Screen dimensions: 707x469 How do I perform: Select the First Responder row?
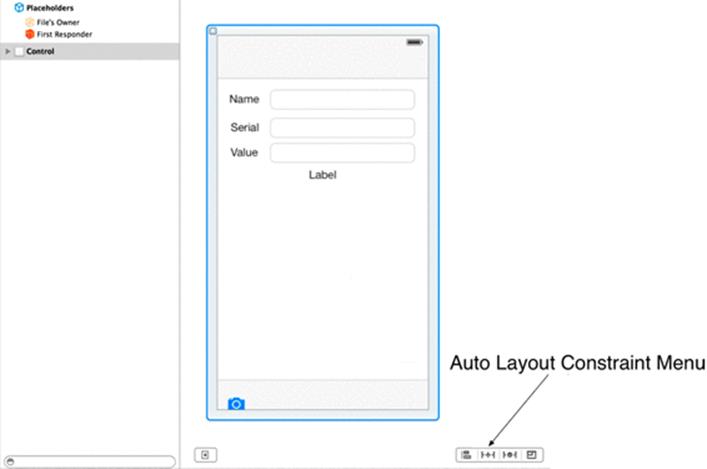90,34
